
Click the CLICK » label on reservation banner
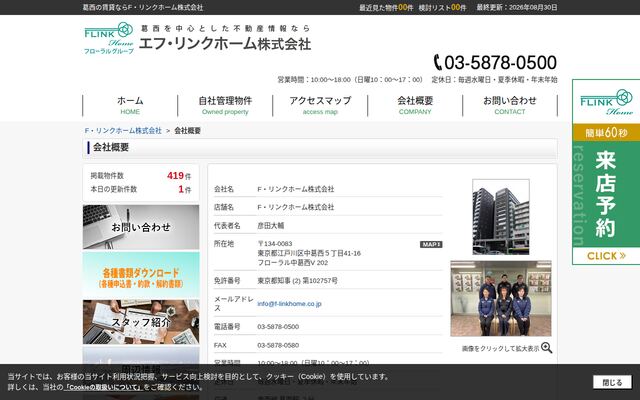point(606,256)
